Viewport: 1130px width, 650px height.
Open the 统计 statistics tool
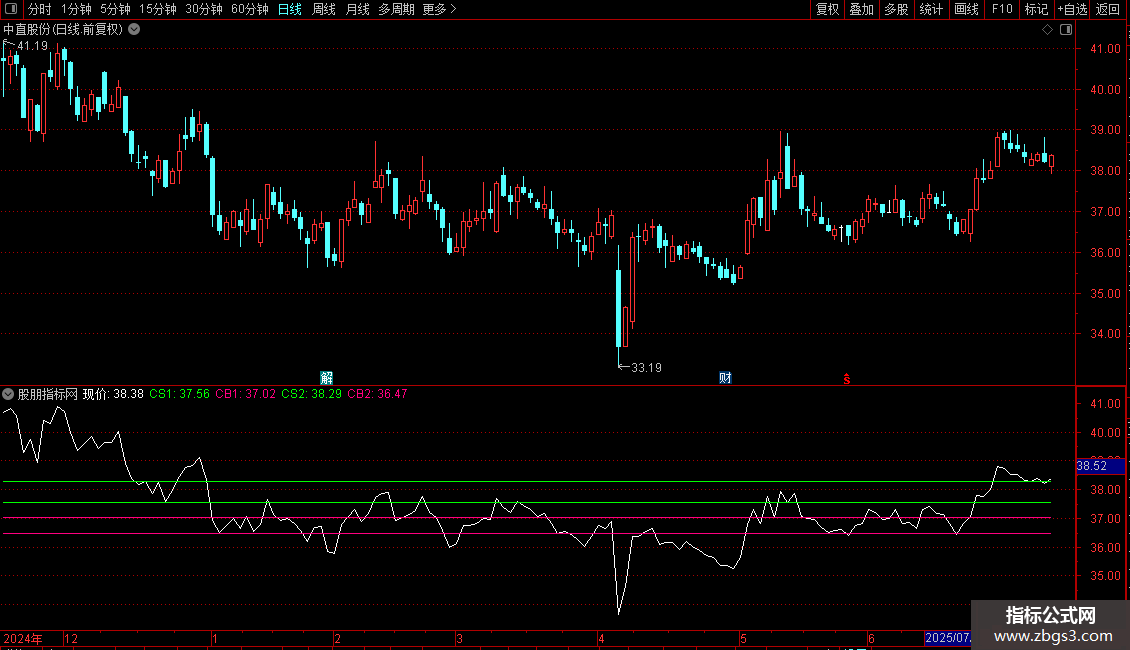pos(930,9)
